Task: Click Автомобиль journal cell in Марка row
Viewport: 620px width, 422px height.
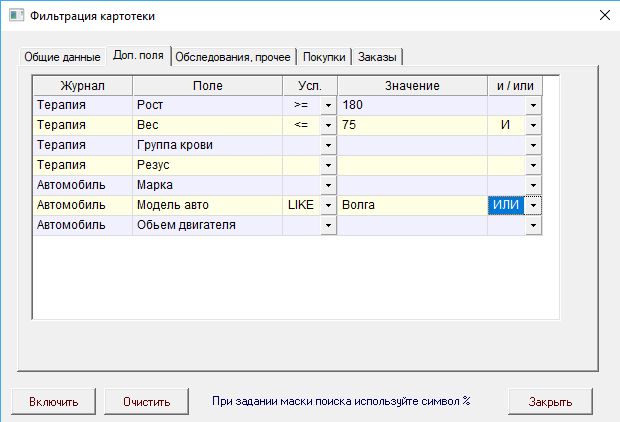Action: point(83,185)
